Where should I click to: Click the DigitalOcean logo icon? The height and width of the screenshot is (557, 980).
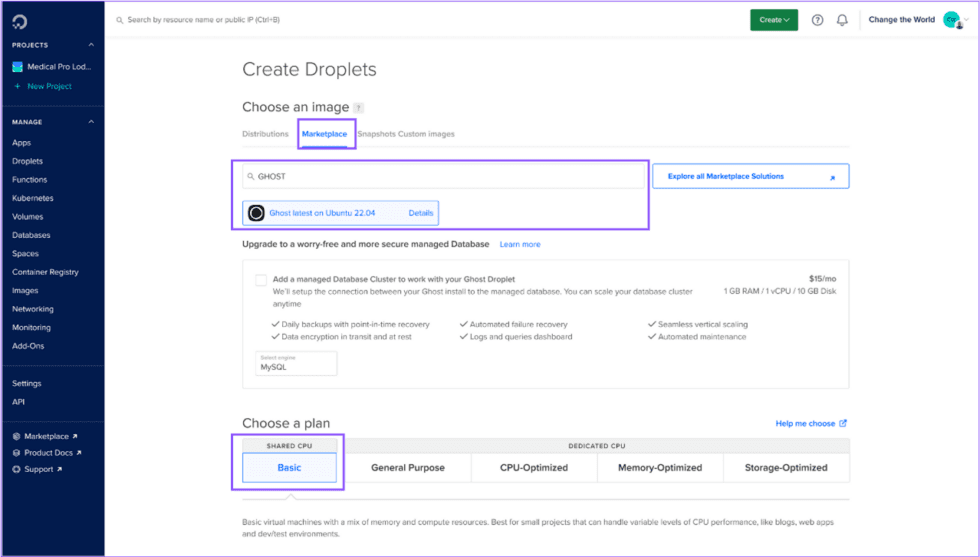20,21
